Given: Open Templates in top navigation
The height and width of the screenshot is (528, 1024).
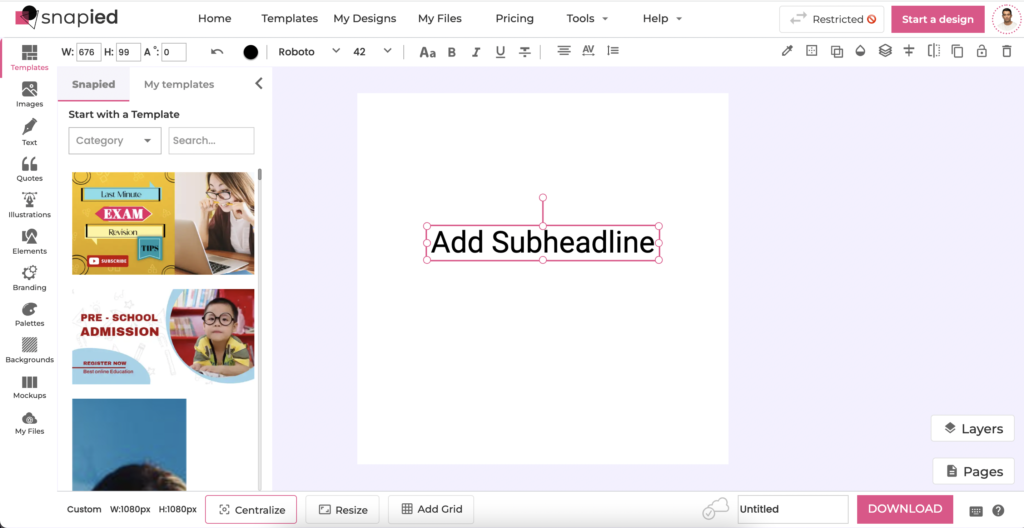Looking at the screenshot, I should coord(289,18).
